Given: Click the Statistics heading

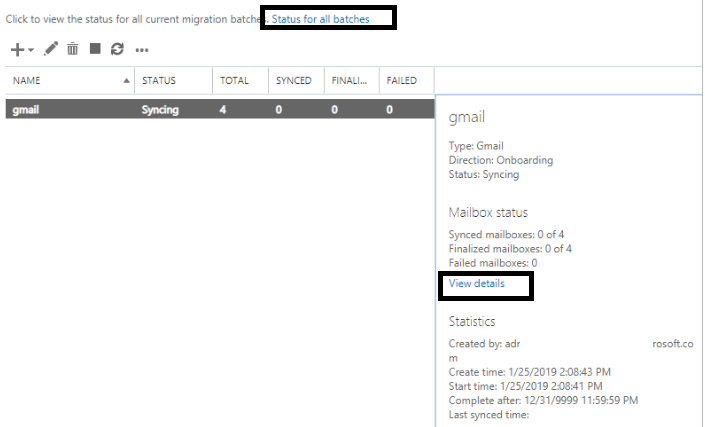Looking at the screenshot, I should pos(472,321).
